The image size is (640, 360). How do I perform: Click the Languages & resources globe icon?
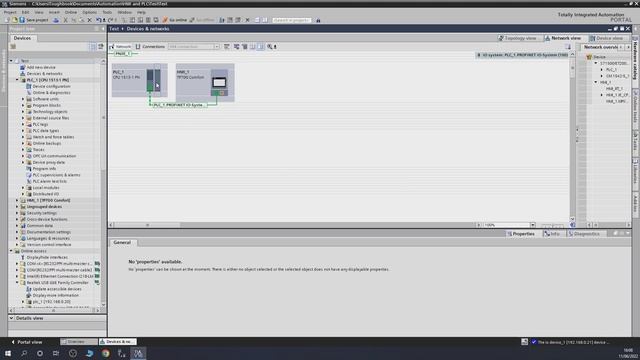click(x=23, y=238)
